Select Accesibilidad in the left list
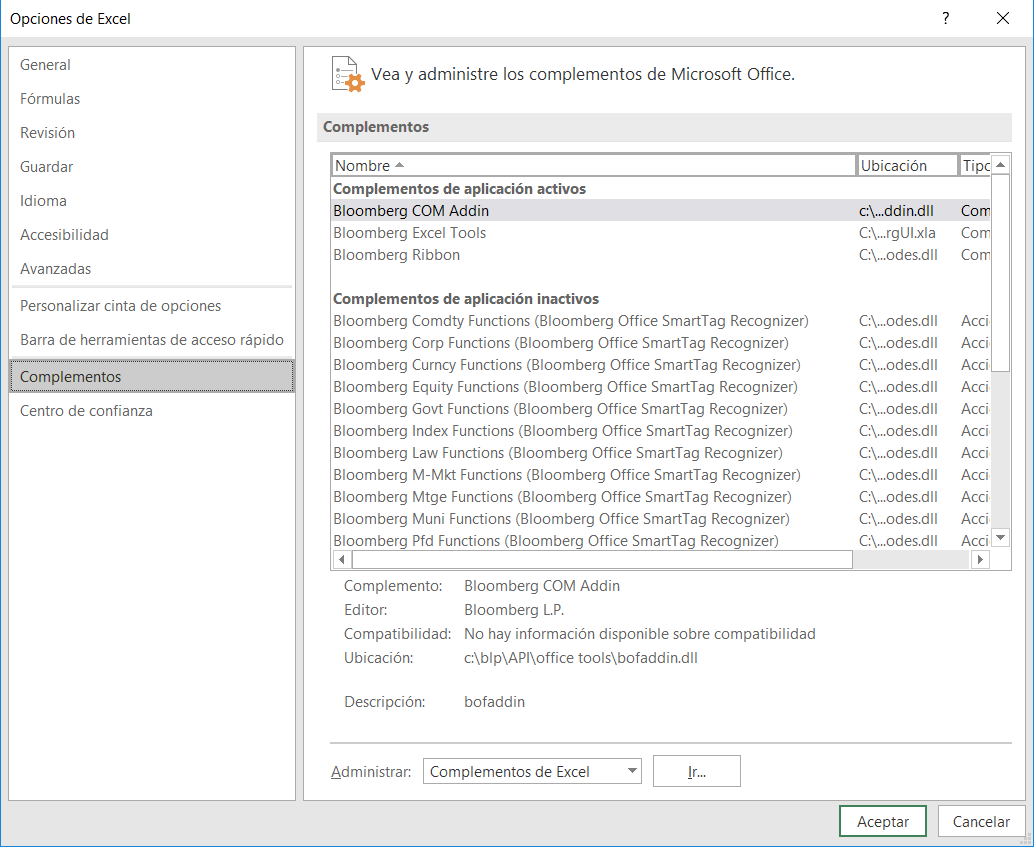 coord(152,235)
